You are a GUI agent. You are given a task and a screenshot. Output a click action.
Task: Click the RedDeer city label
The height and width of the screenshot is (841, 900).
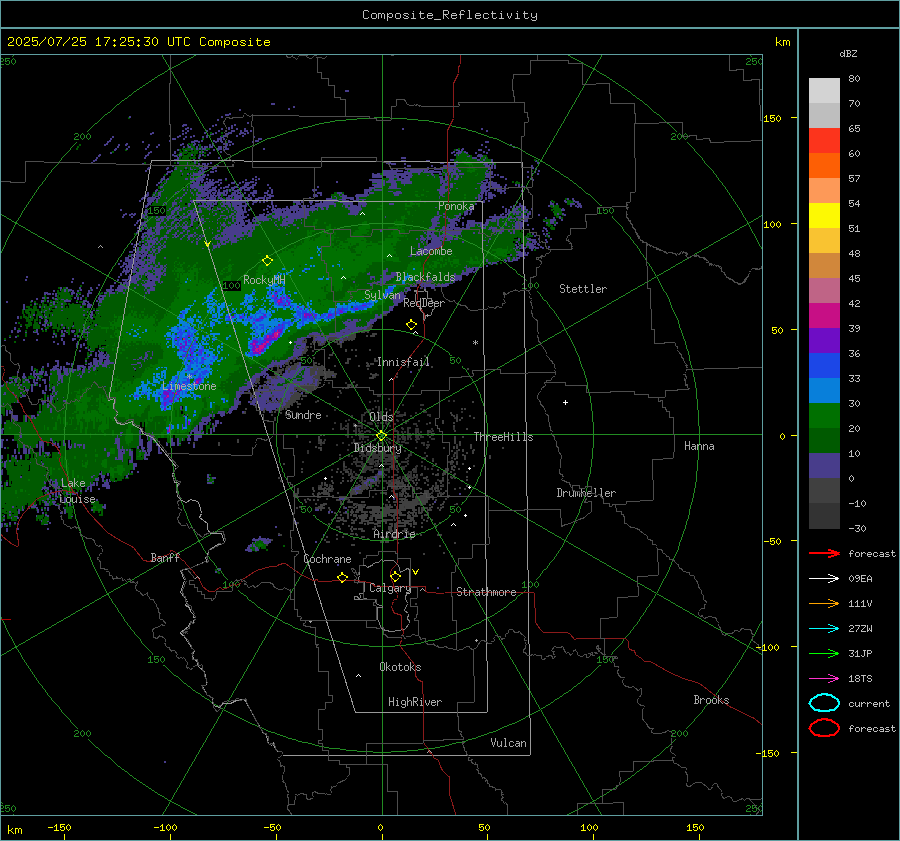tap(424, 303)
